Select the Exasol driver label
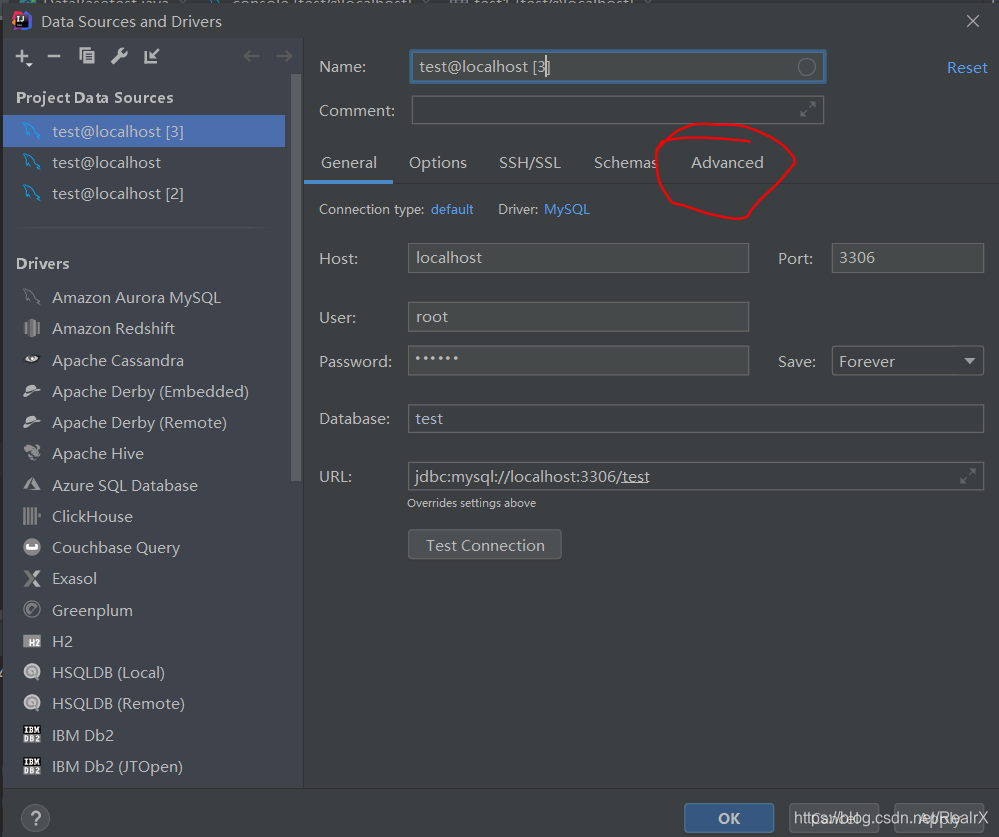Screen dimensions: 999x837 [75, 578]
